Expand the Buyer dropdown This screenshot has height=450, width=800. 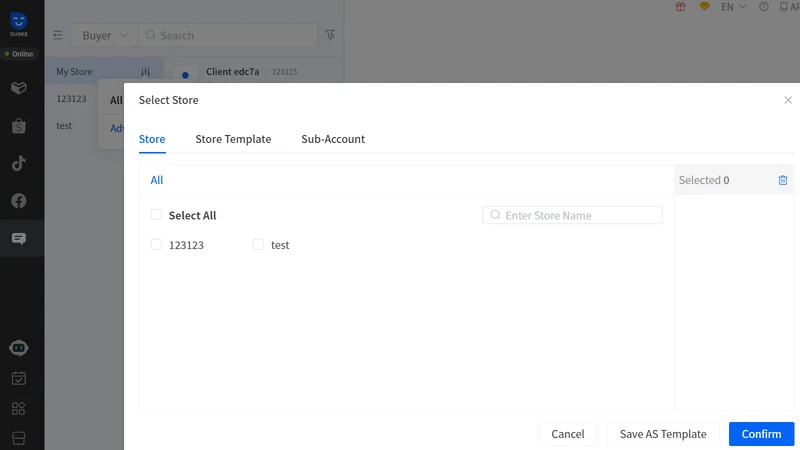104,35
